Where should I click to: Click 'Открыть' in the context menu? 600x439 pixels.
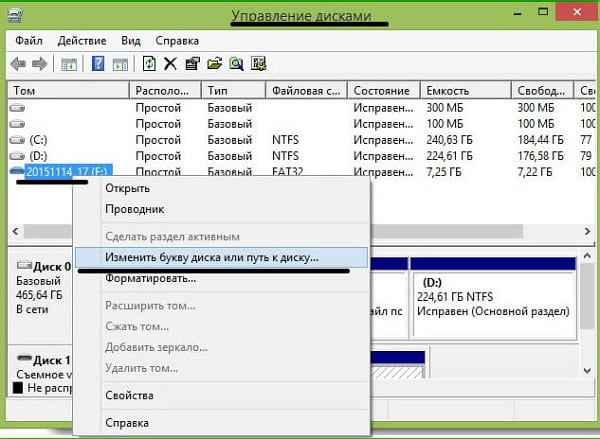coord(127,188)
